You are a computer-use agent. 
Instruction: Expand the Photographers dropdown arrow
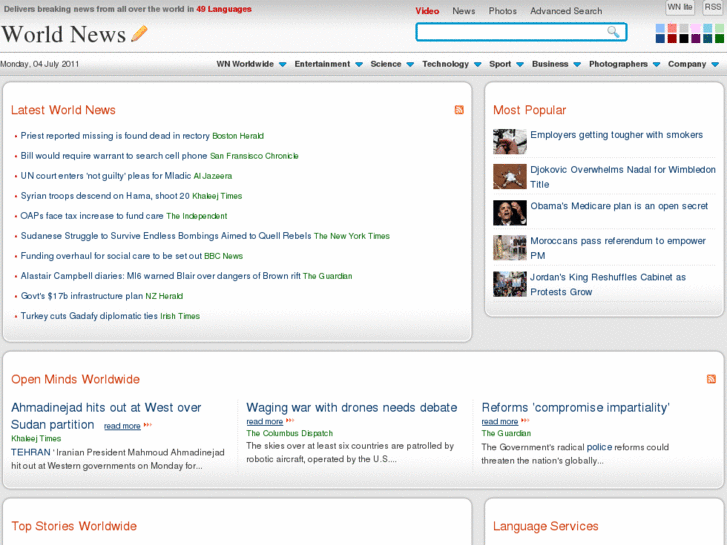coord(656,64)
